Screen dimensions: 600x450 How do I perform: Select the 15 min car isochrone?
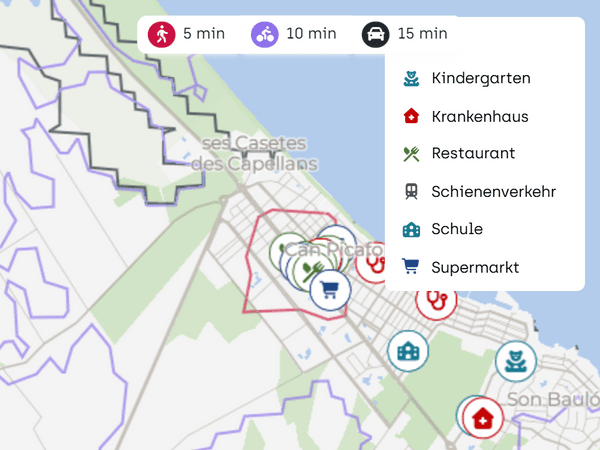[405, 34]
